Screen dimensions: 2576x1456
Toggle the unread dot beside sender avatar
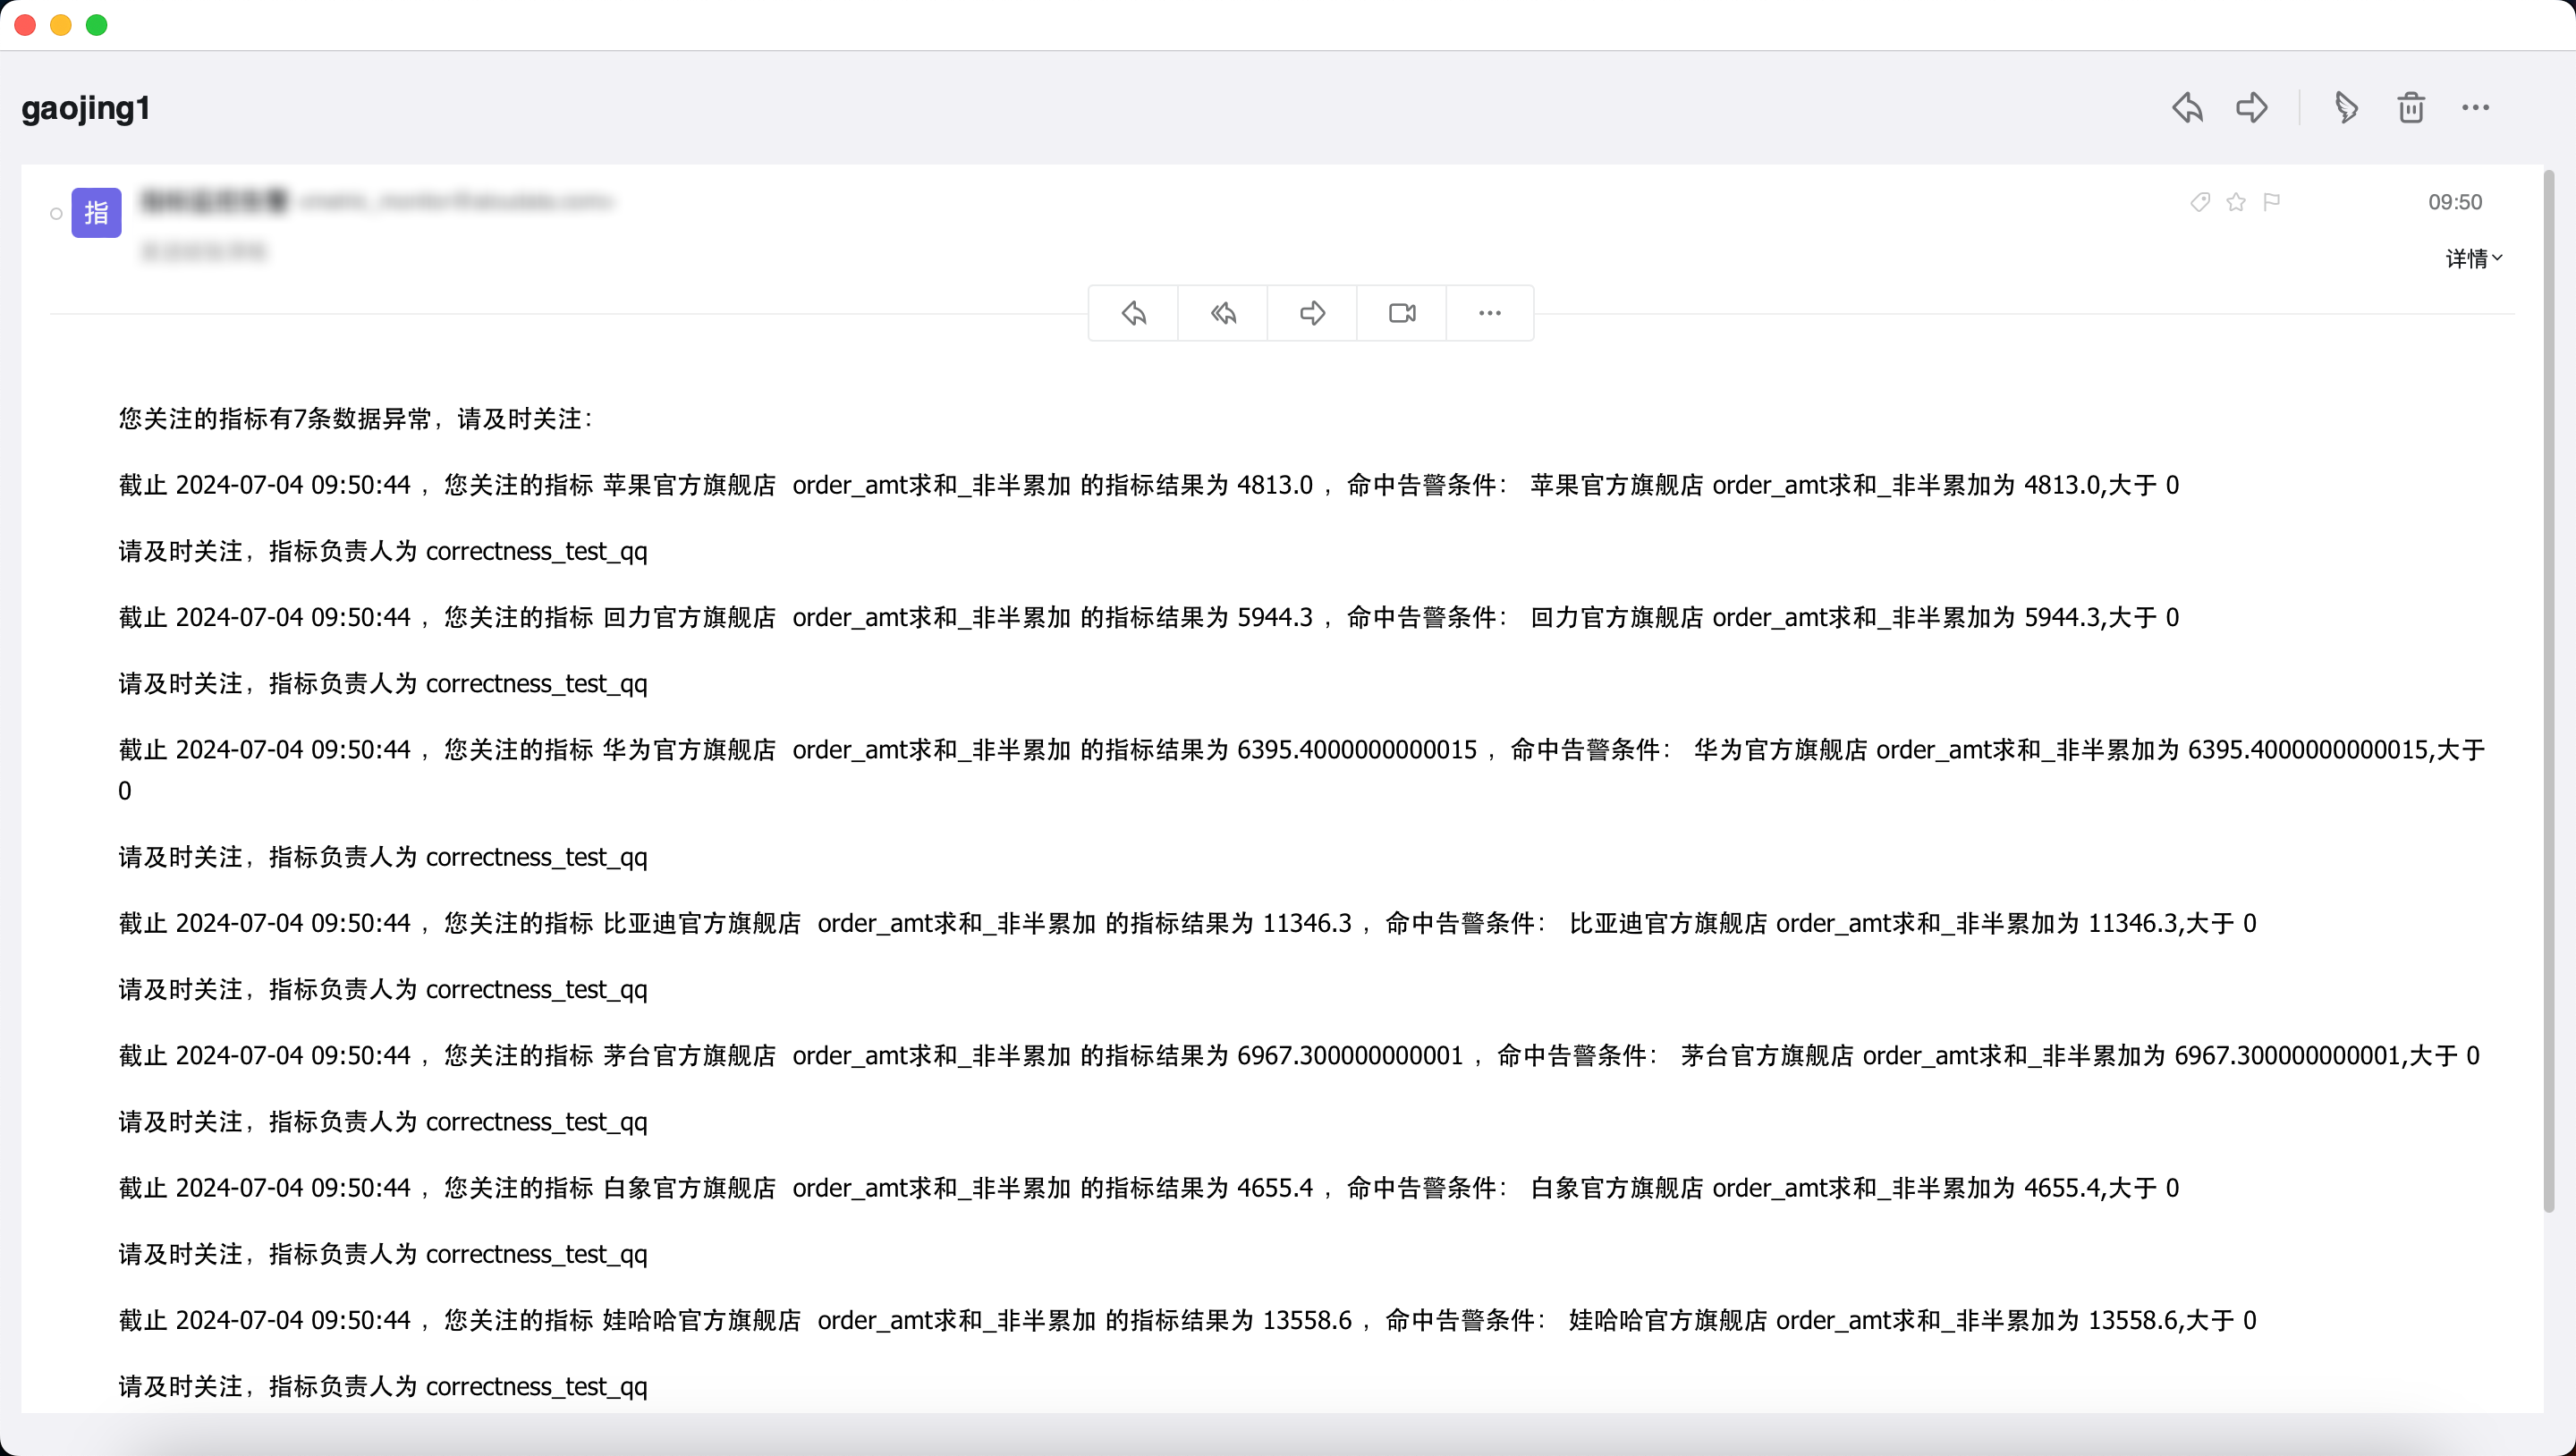56,213
